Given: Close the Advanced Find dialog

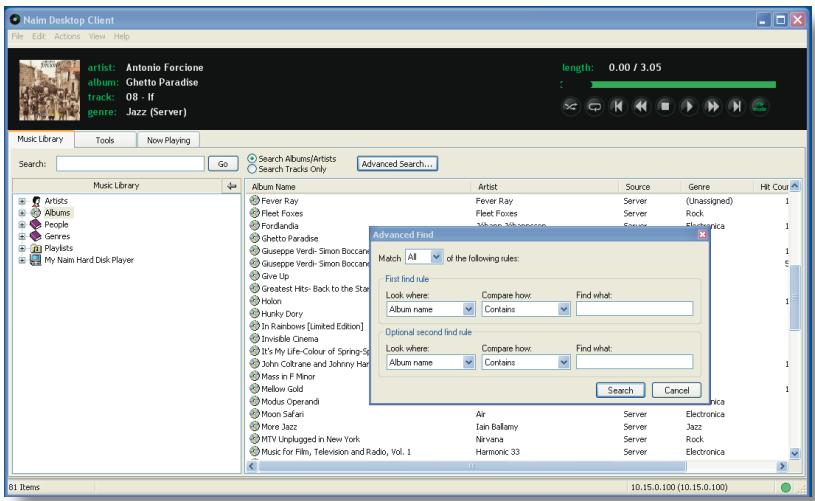Looking at the screenshot, I should (702, 234).
